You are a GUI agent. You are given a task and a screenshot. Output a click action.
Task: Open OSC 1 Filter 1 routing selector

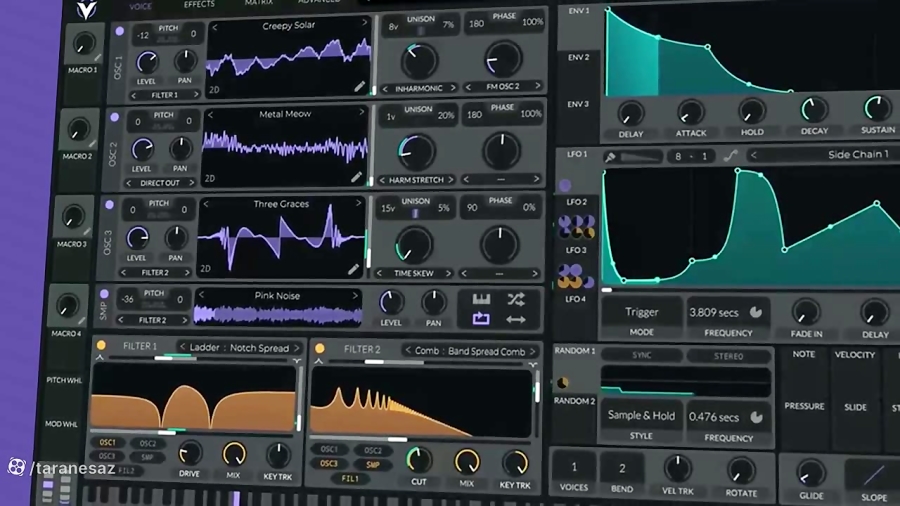164,95
